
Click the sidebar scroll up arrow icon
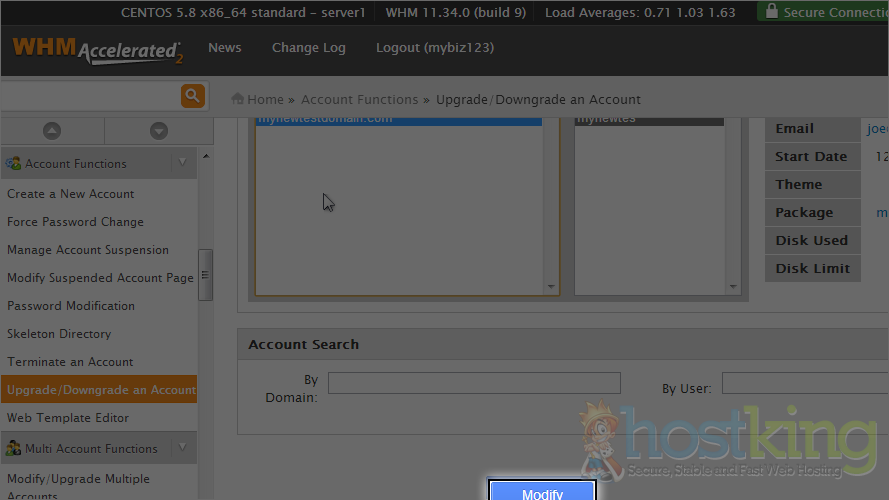pos(52,131)
